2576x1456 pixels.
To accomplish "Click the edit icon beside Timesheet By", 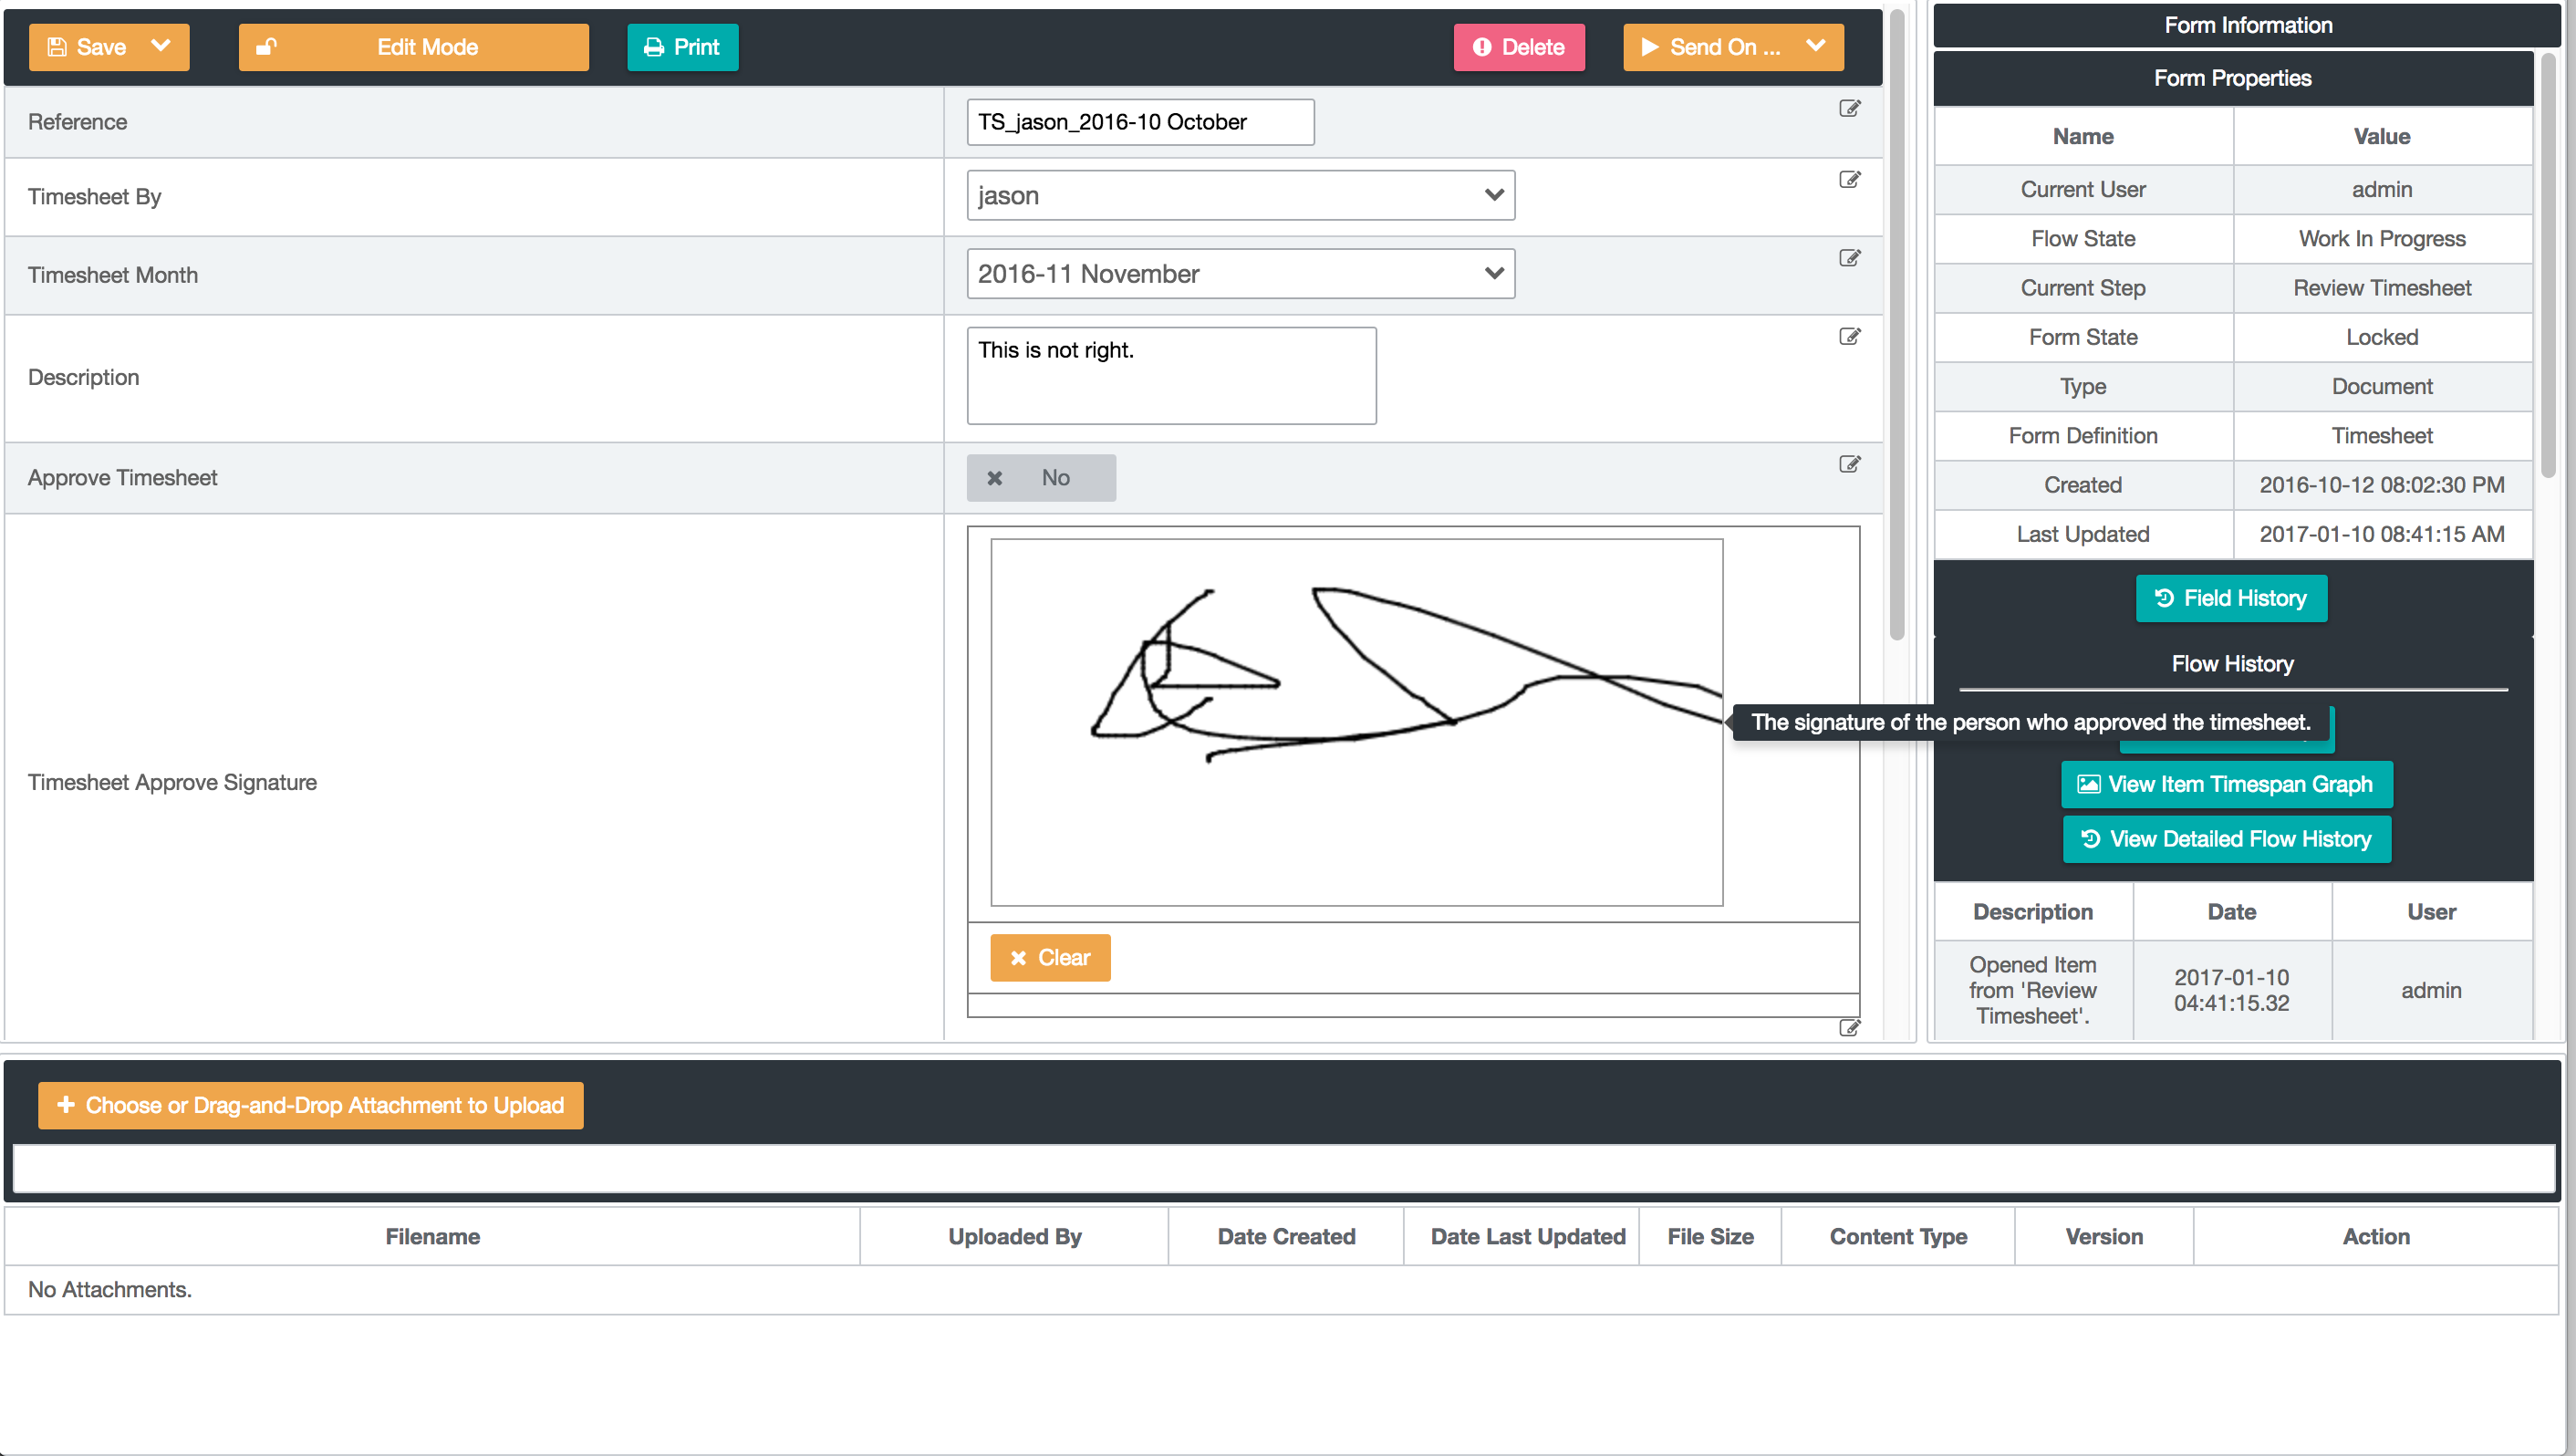I will coord(1849,179).
